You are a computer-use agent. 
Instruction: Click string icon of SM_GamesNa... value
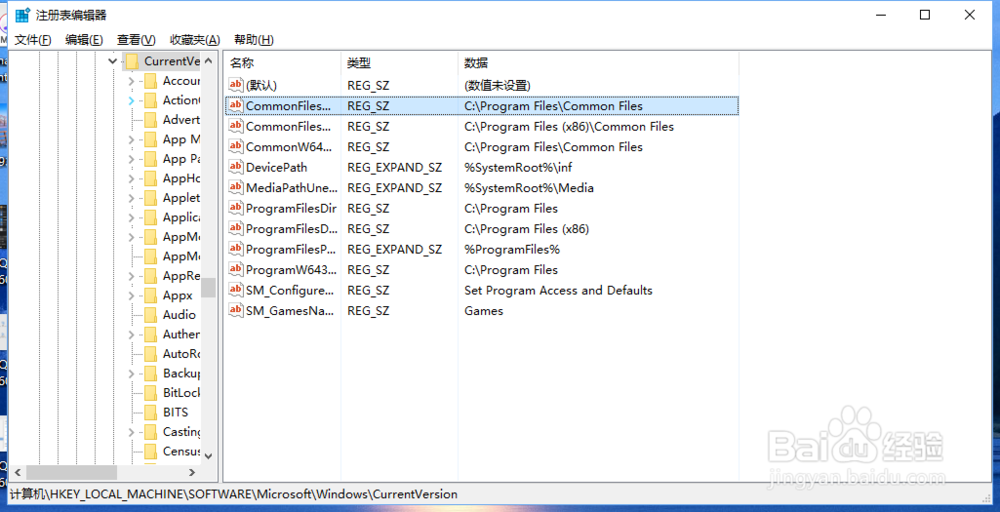coord(236,311)
